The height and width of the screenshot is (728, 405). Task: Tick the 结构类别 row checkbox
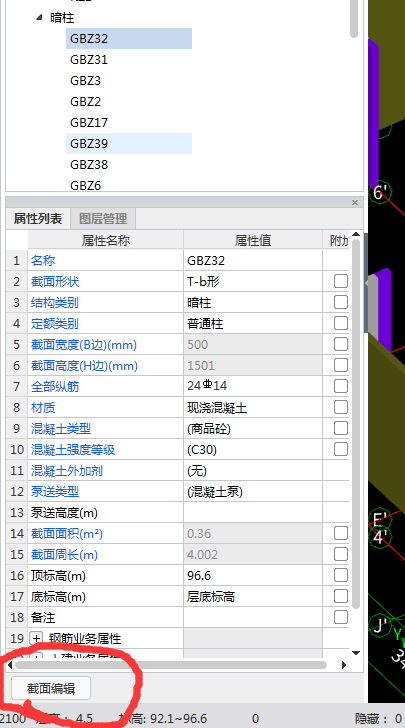341,302
